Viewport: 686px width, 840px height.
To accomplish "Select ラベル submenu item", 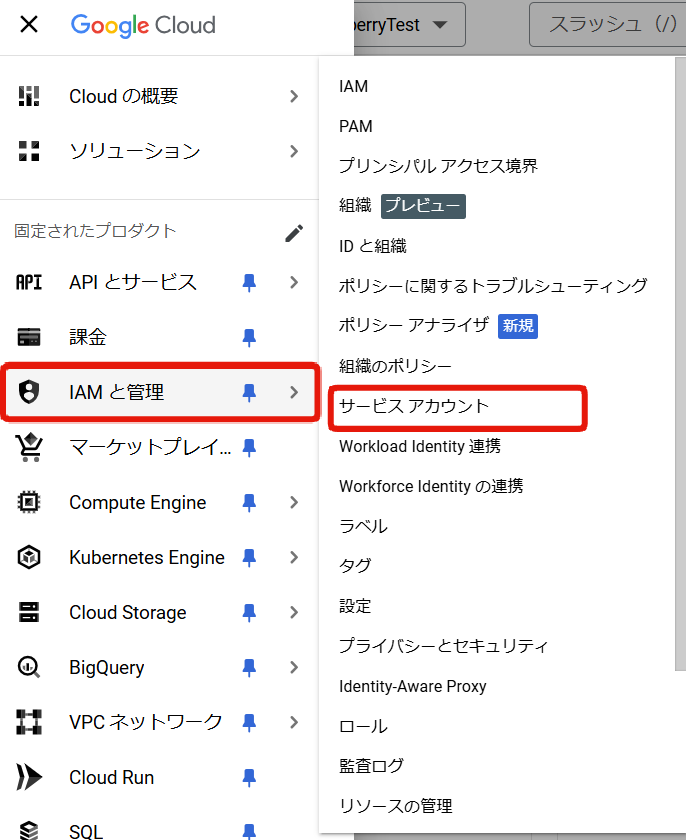I will pyautogui.click(x=363, y=526).
